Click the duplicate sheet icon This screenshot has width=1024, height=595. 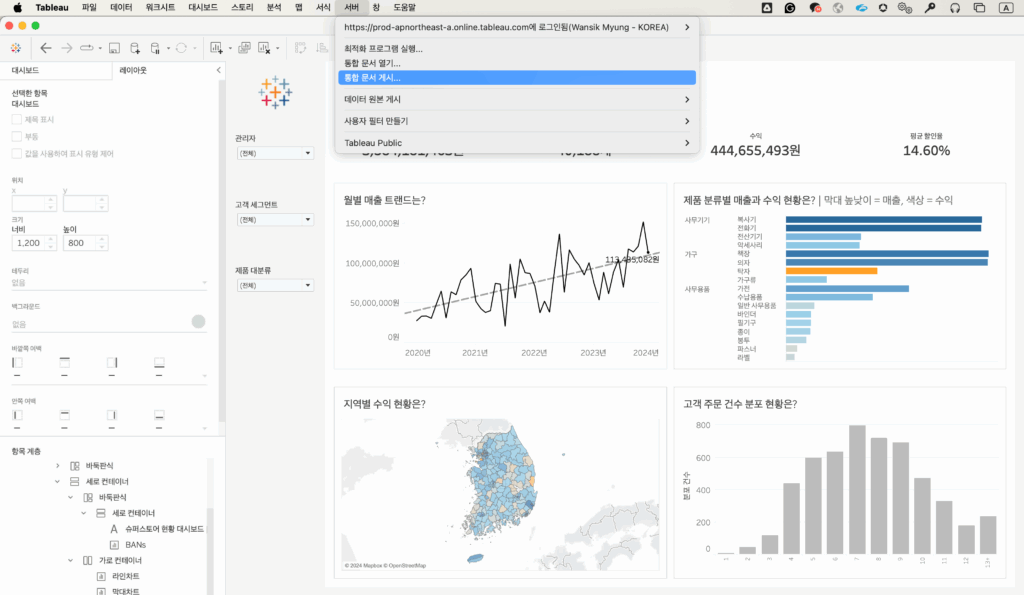tap(244, 48)
